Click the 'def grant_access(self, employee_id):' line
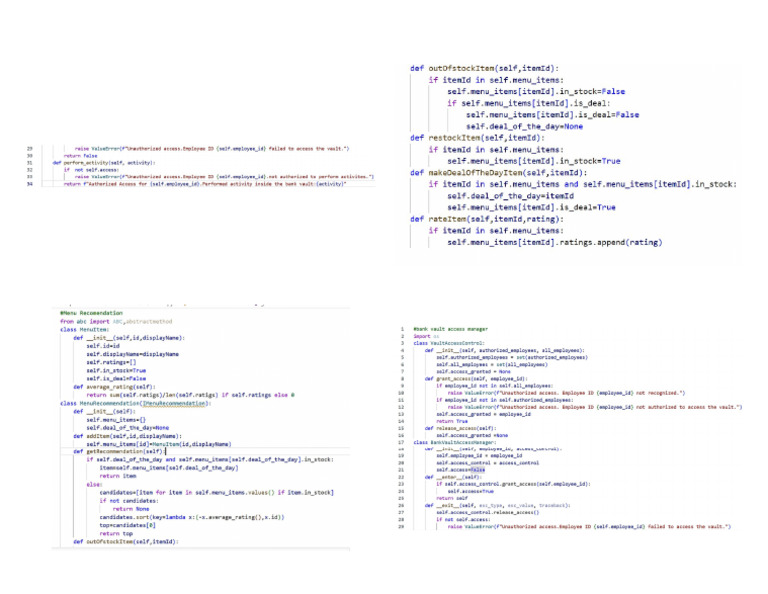The image size is (768, 594). point(476,379)
